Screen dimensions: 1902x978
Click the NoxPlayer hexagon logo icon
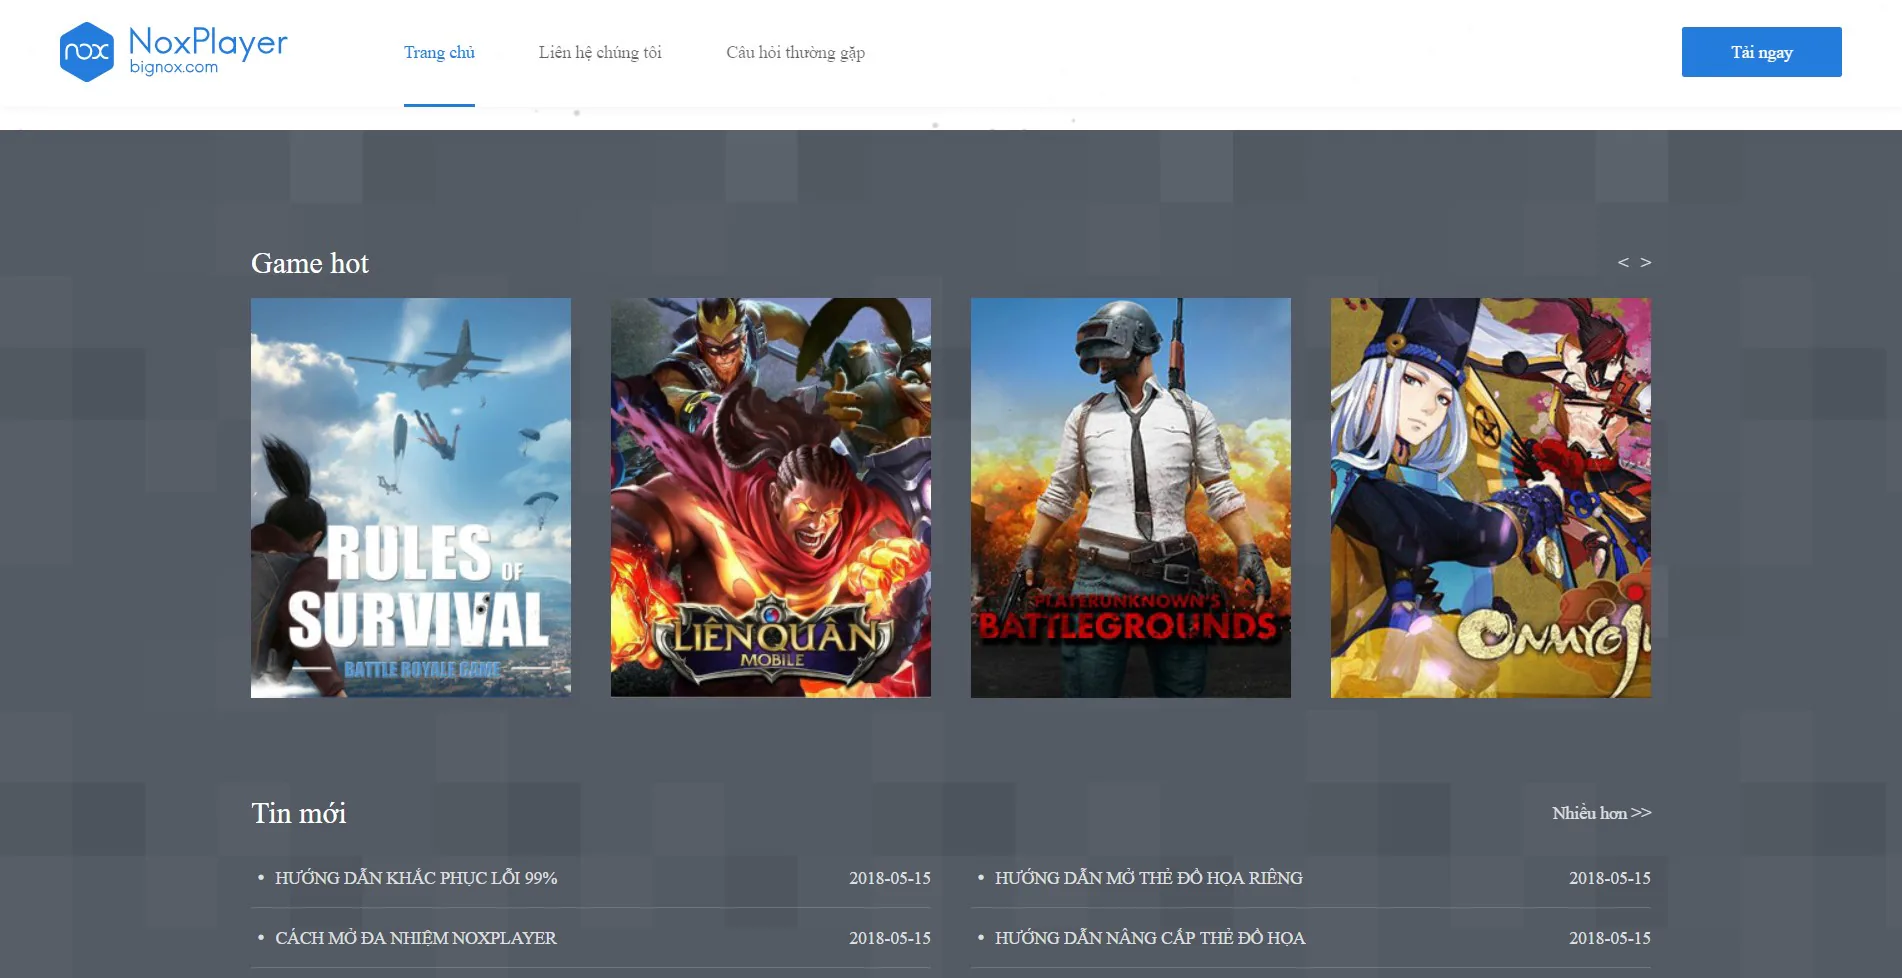click(x=87, y=52)
